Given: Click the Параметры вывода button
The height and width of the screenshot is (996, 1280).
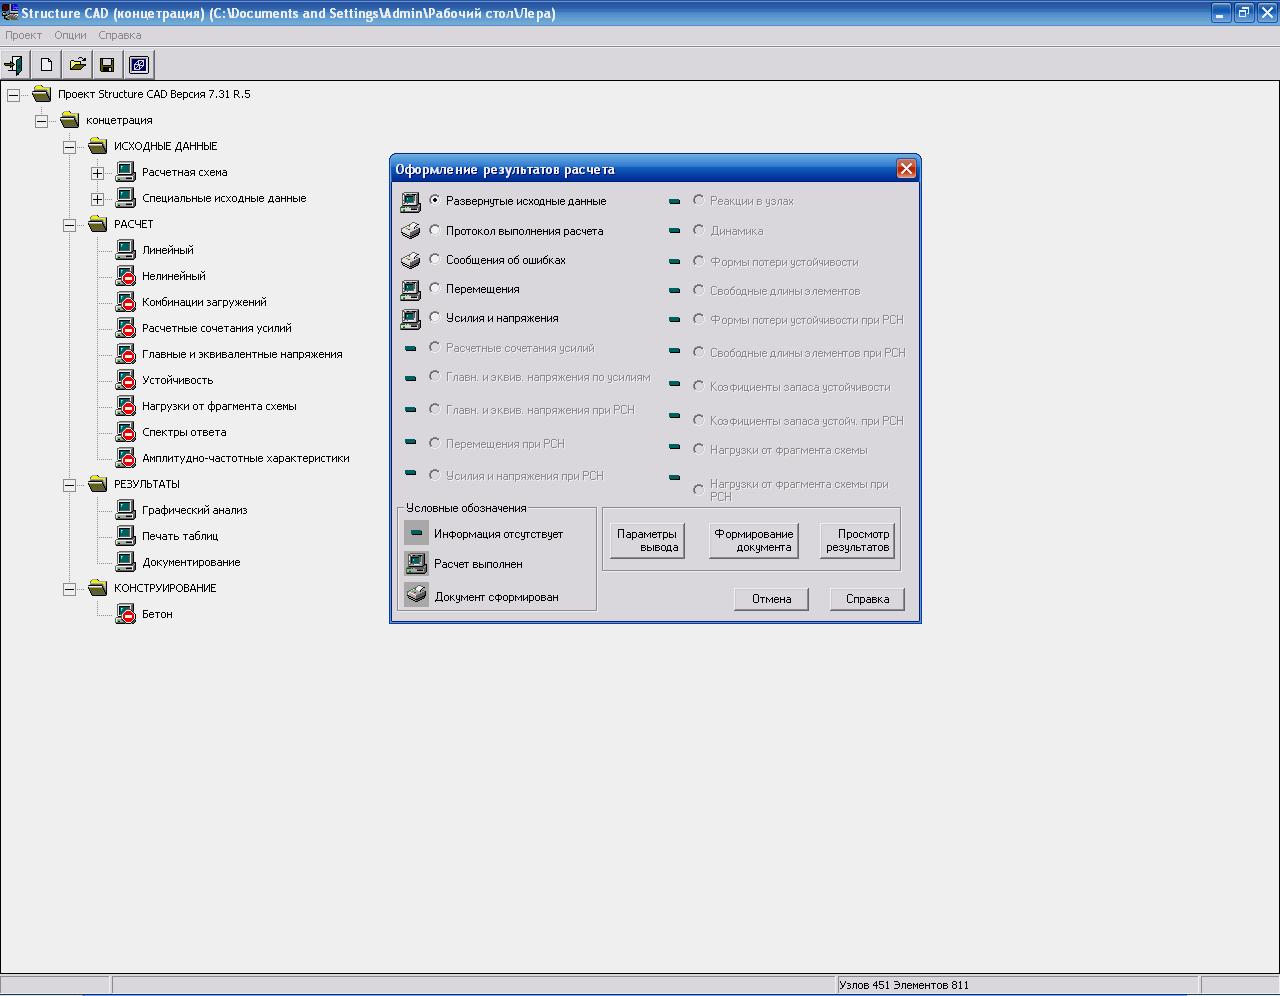Looking at the screenshot, I should (x=647, y=541).
